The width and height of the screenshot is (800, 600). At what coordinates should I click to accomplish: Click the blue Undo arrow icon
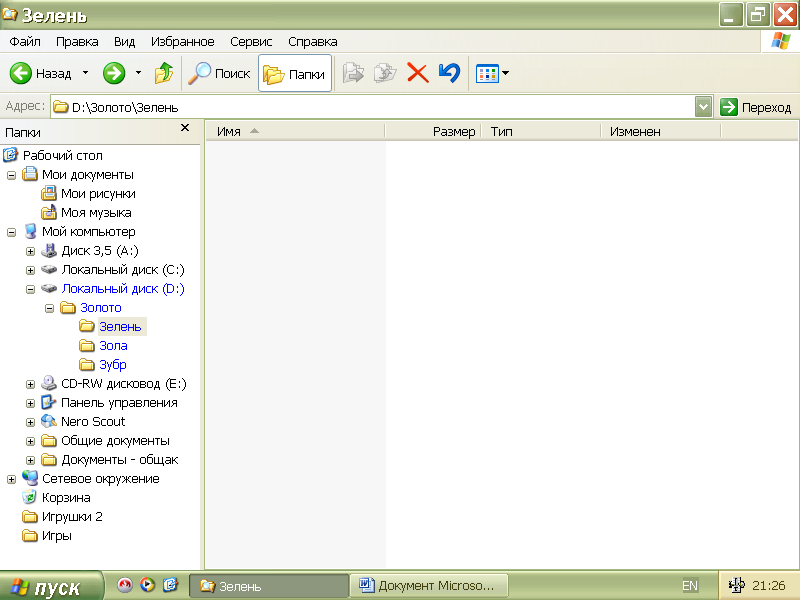[x=449, y=73]
